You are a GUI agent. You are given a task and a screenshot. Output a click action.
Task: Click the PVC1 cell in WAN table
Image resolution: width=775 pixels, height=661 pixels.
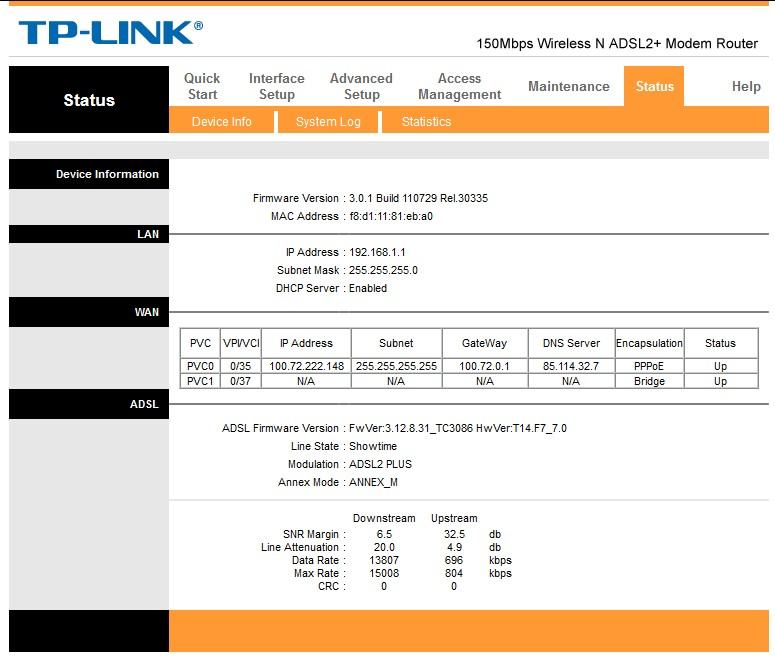coord(200,381)
